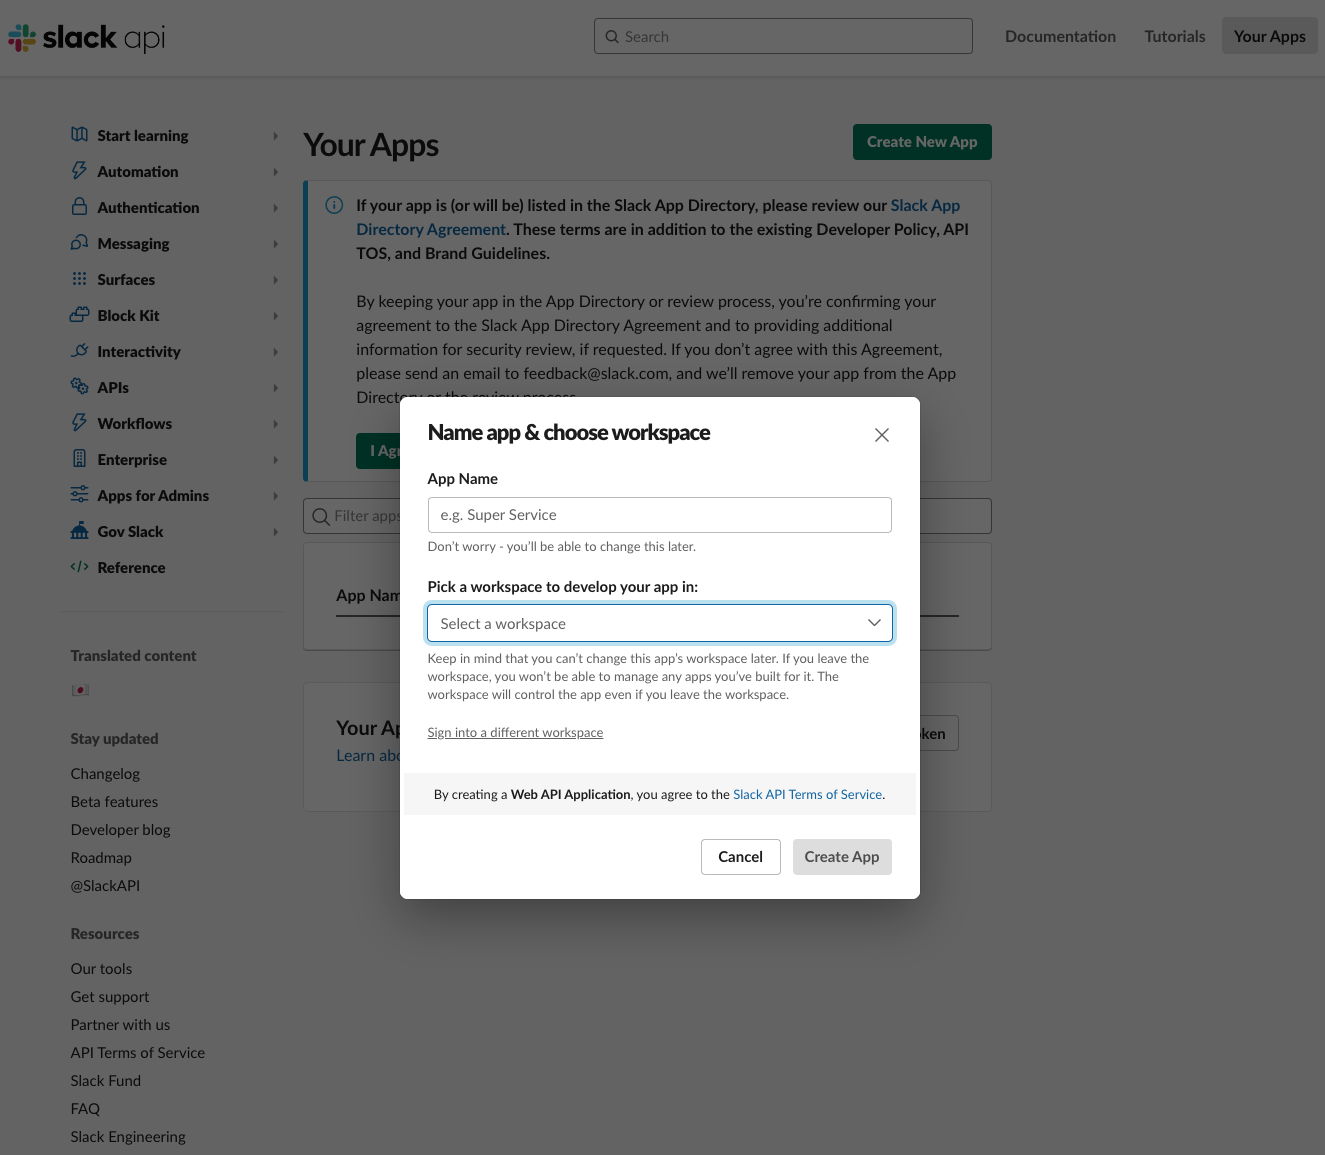Click the Create App button
The height and width of the screenshot is (1155, 1325).
pos(842,857)
